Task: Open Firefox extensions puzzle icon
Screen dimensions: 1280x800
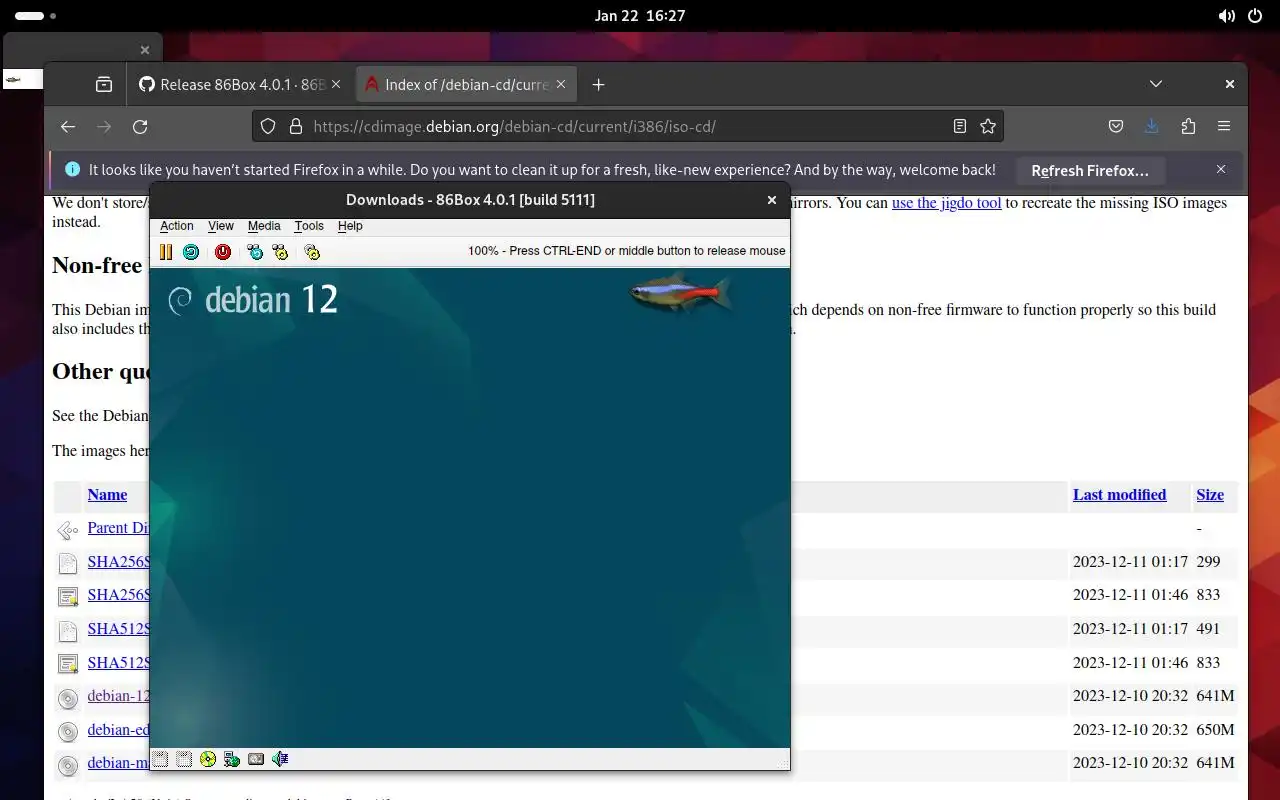Action: (x=1188, y=126)
